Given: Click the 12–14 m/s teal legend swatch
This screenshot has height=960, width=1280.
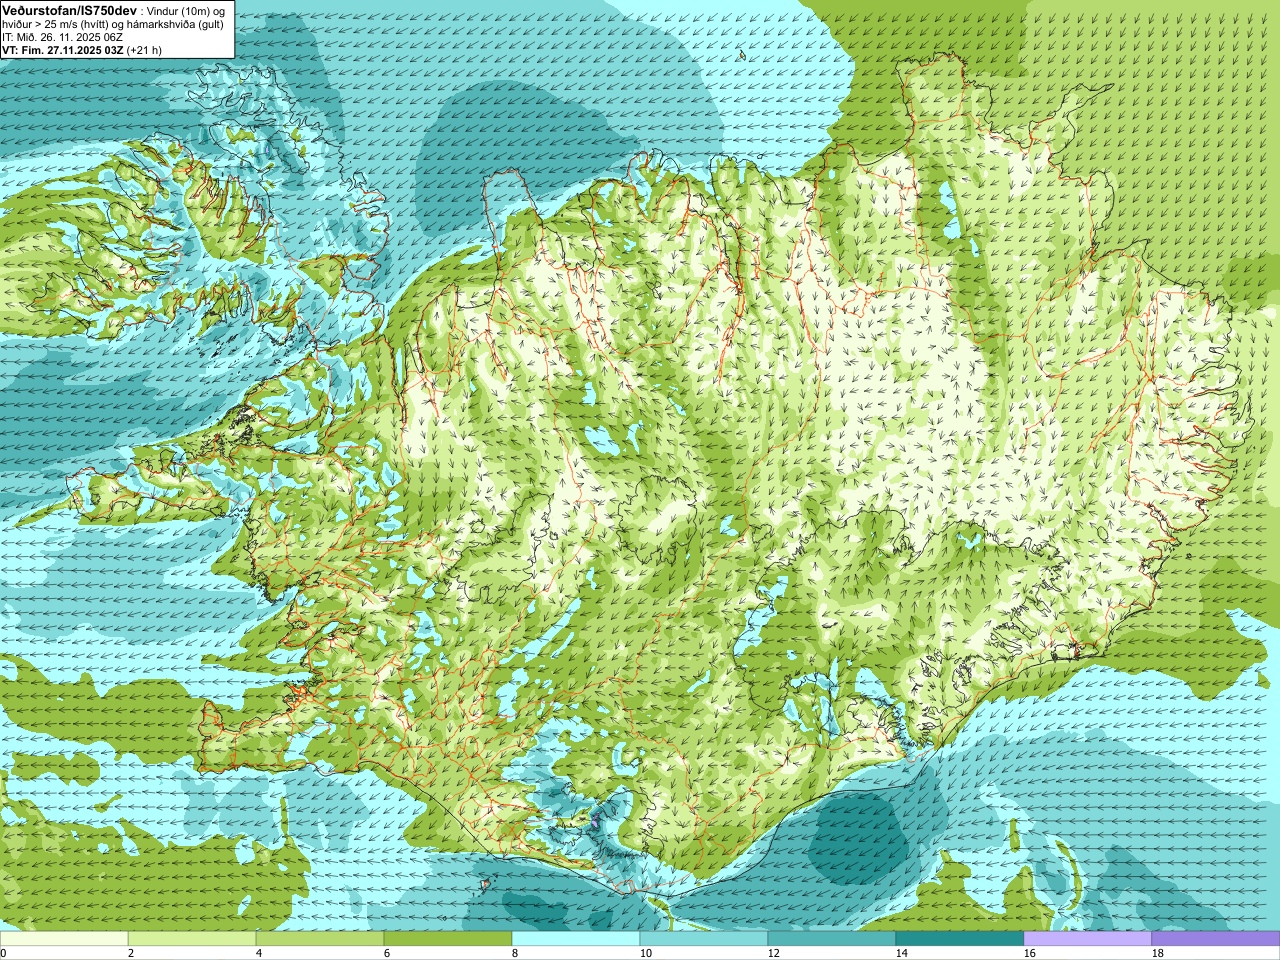Looking at the screenshot, I should click(832, 939).
